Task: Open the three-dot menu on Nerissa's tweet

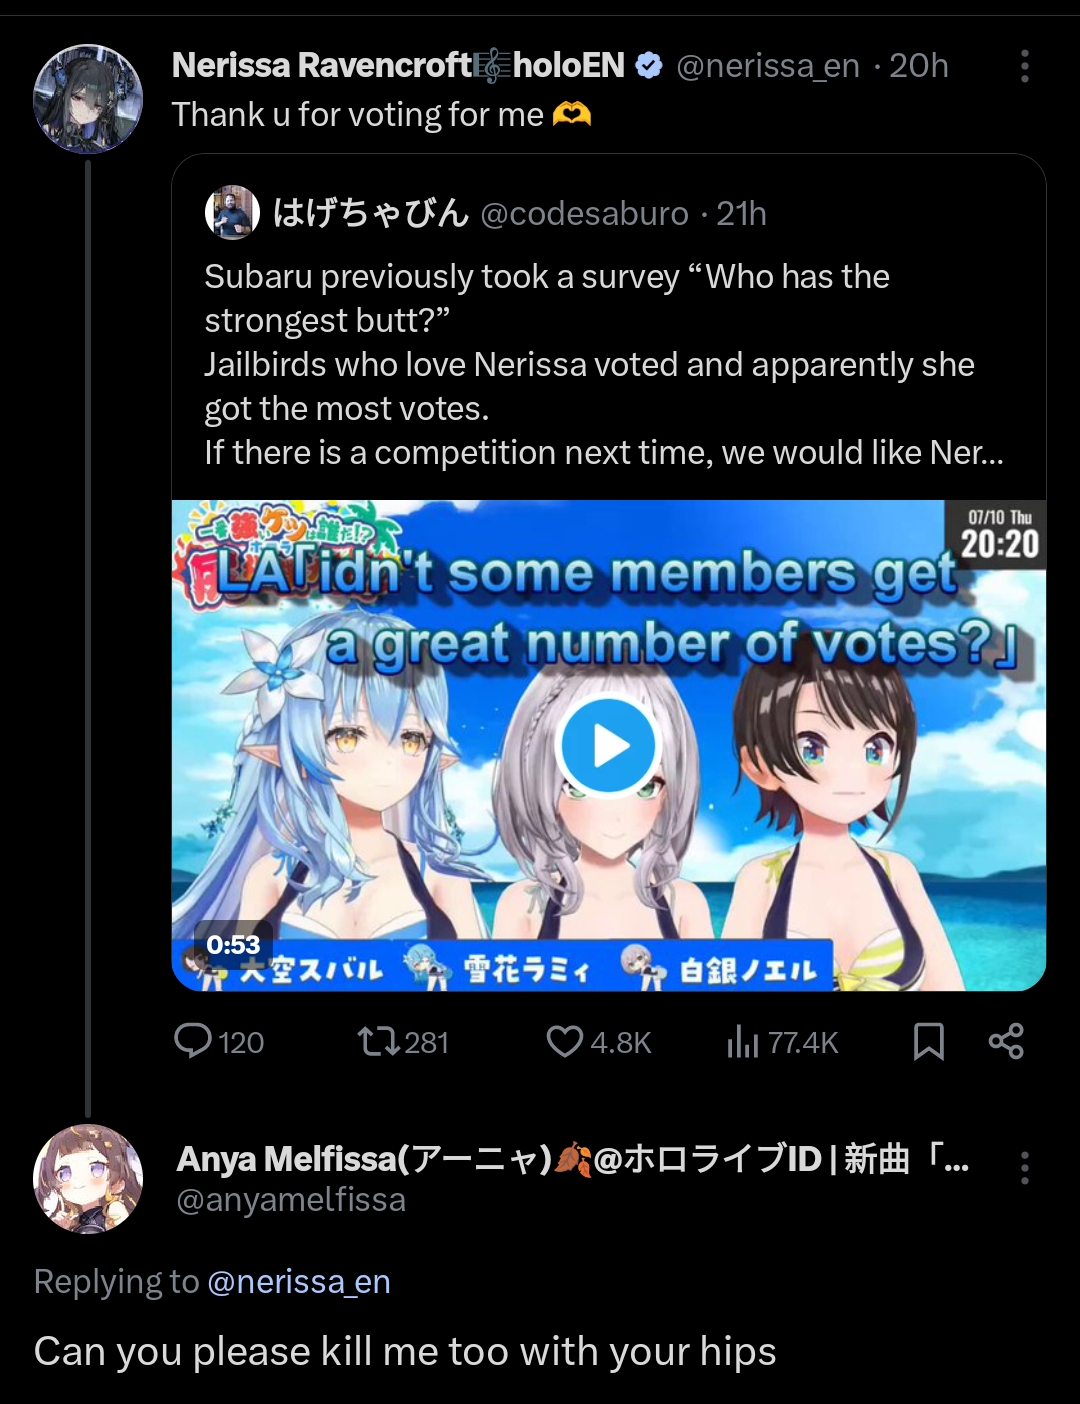Action: pos(1025,66)
